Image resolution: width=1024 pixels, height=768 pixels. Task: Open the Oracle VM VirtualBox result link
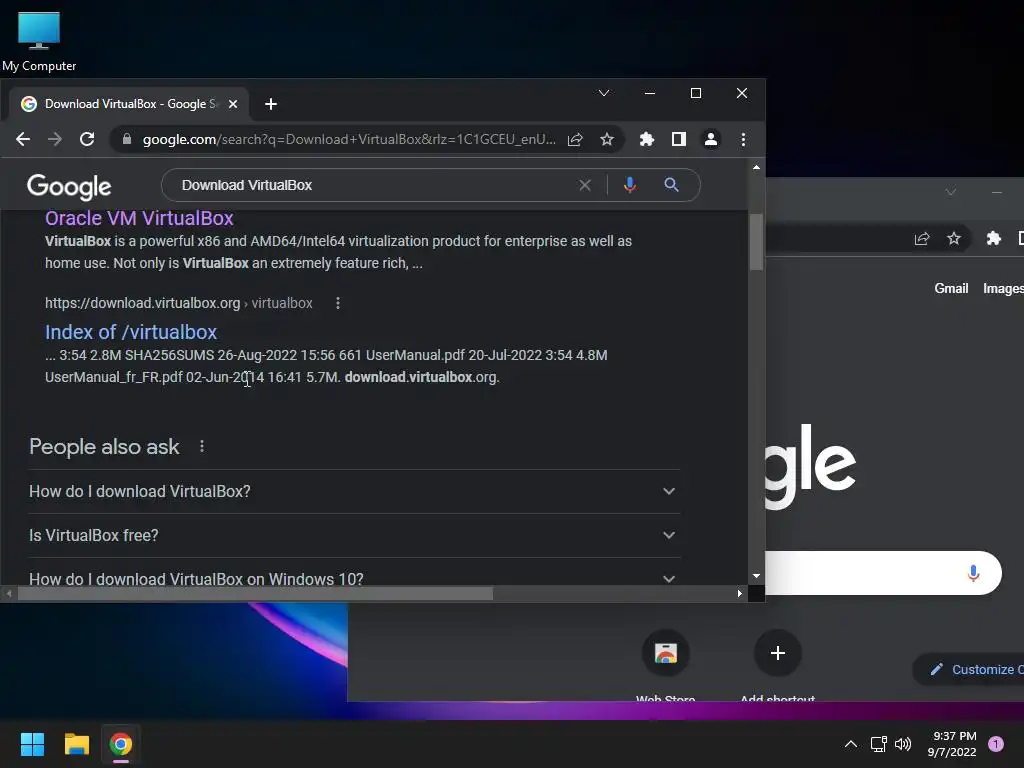pyautogui.click(x=139, y=218)
